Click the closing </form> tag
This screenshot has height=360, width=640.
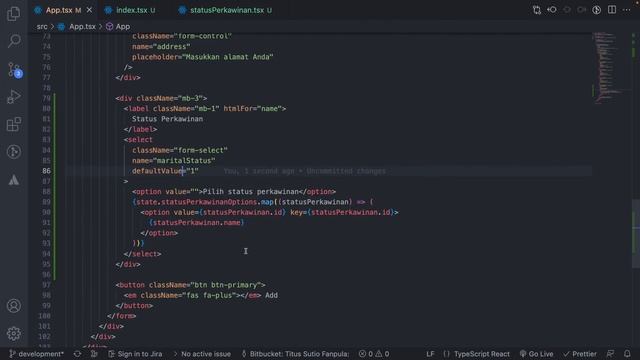tap(121, 316)
